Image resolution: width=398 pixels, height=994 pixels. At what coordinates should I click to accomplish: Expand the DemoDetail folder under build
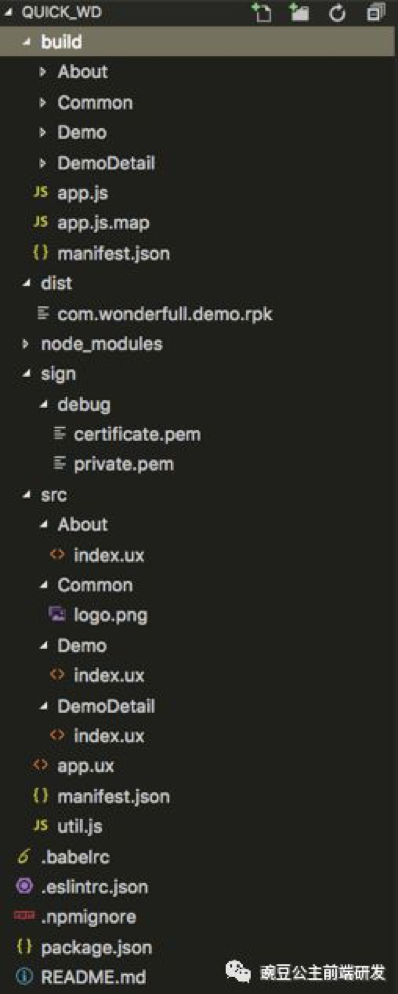[x=199, y=163]
